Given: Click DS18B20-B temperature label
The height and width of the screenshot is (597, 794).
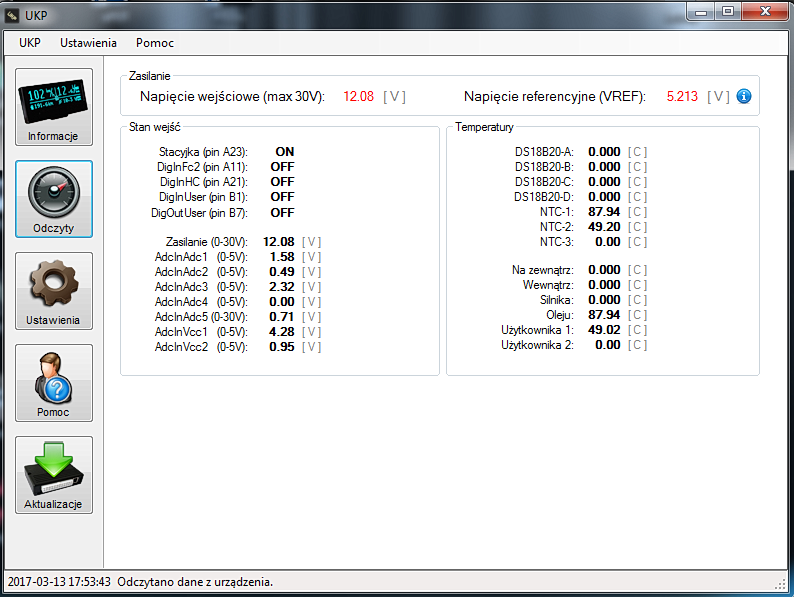Looking at the screenshot, I should (x=544, y=167).
